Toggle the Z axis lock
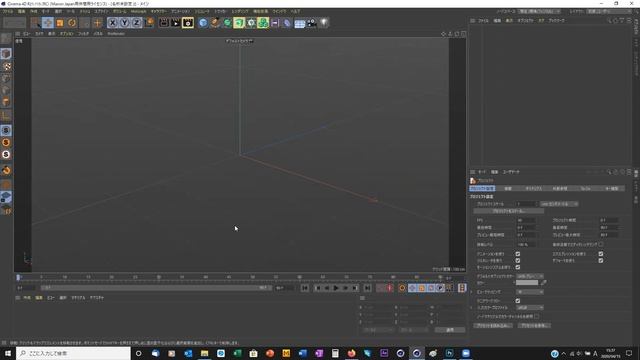This screenshot has height=360, width=640. (136, 23)
